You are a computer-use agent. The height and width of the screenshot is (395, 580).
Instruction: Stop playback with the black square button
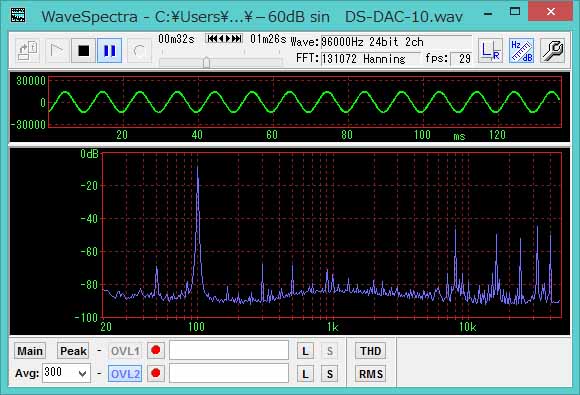point(84,51)
